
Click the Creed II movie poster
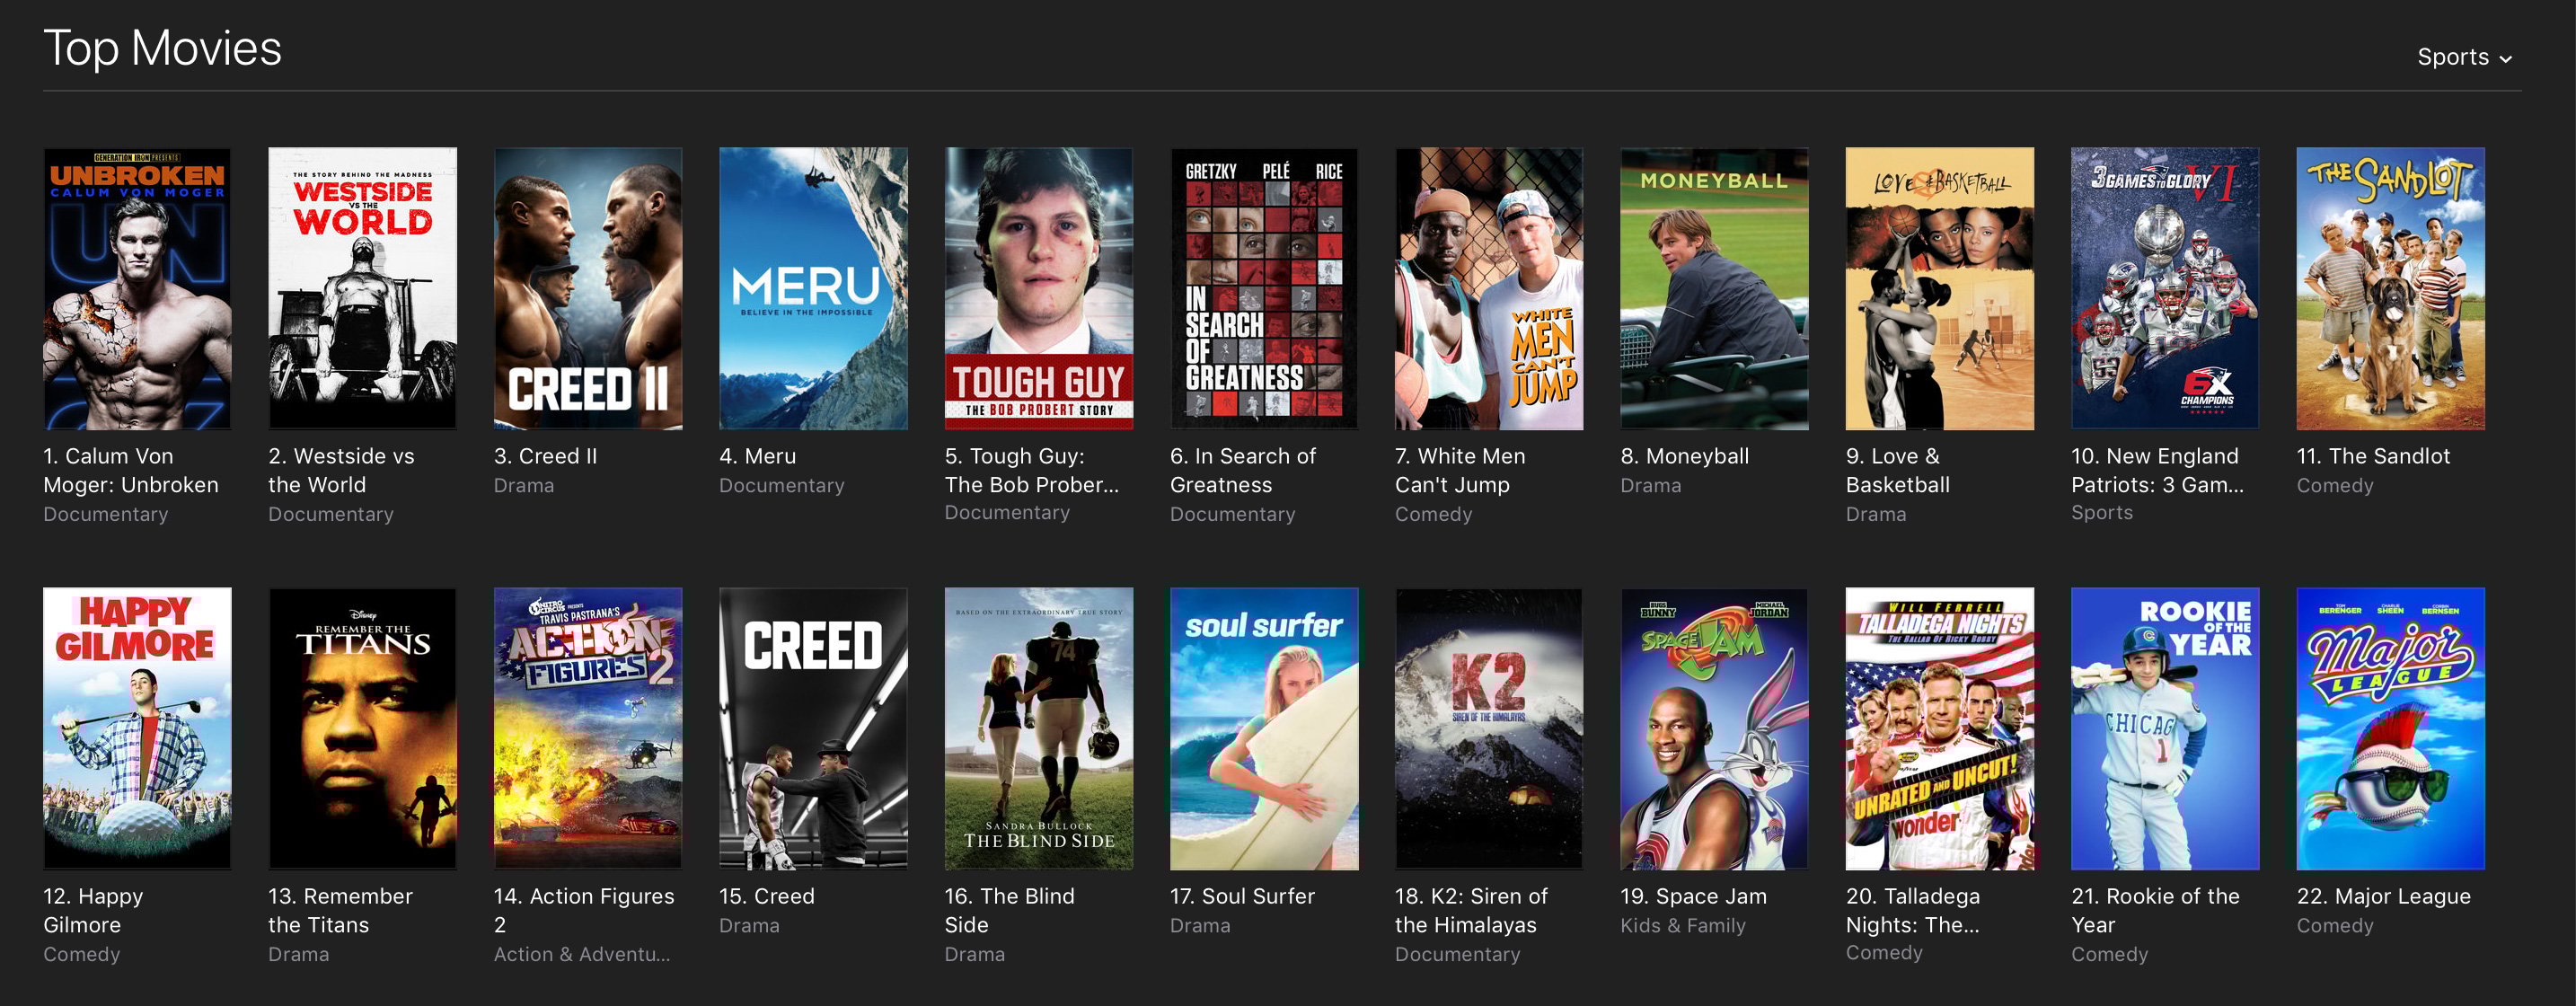coord(588,289)
